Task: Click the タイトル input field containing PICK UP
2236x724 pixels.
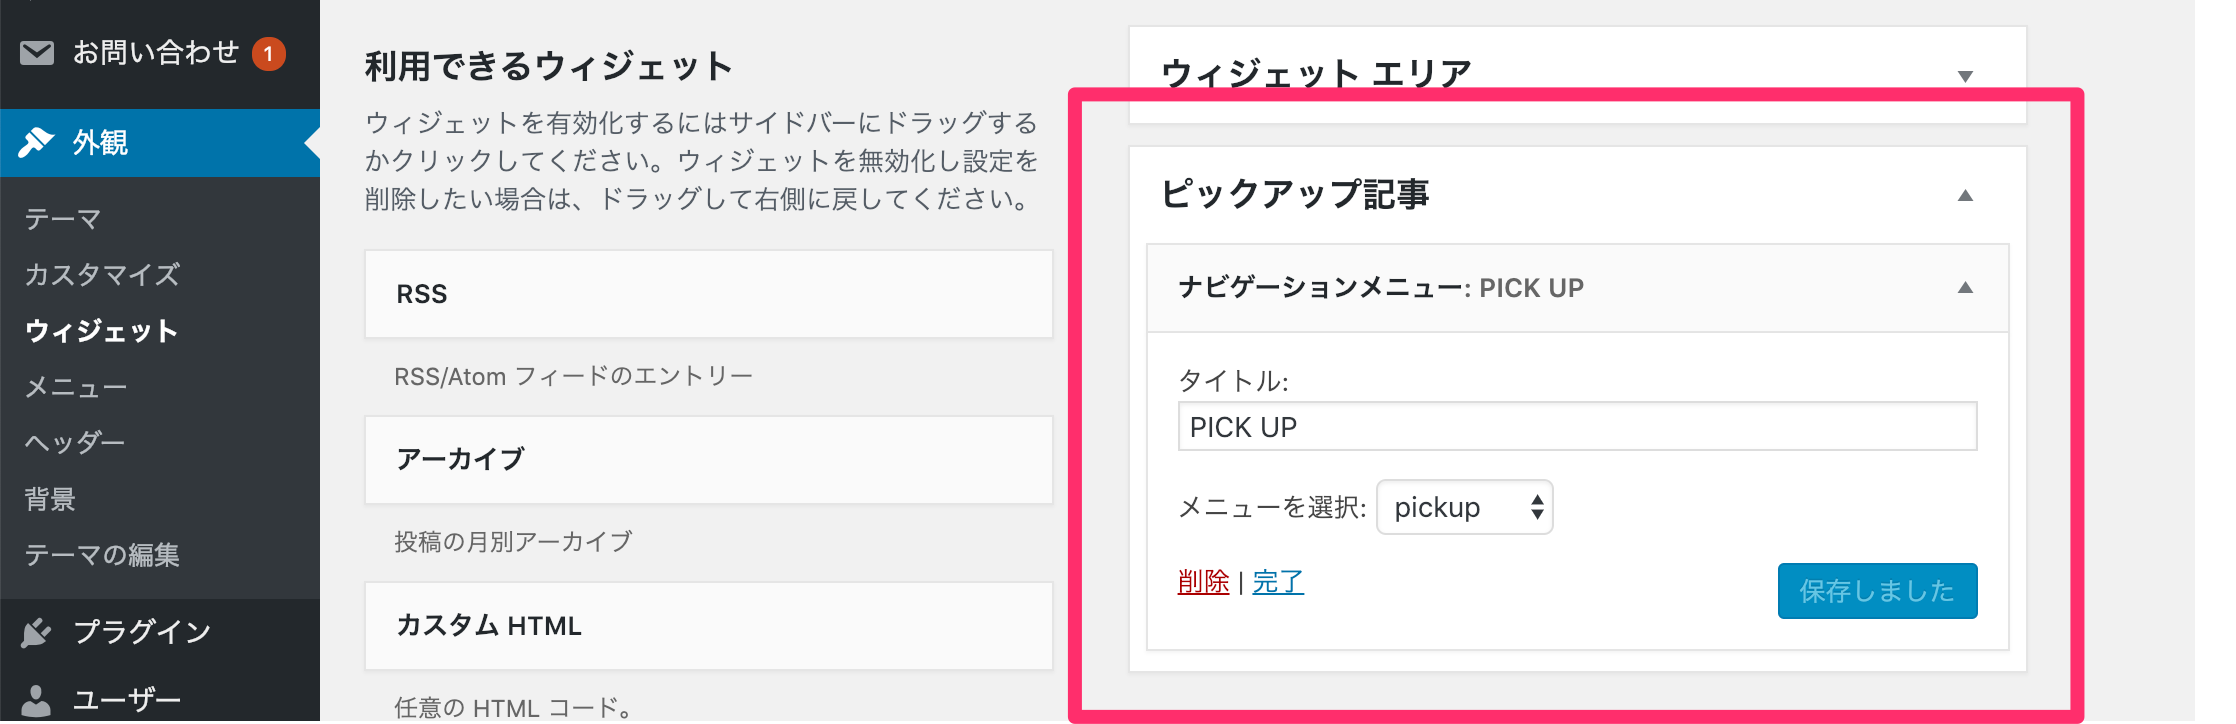Action: [1577, 427]
